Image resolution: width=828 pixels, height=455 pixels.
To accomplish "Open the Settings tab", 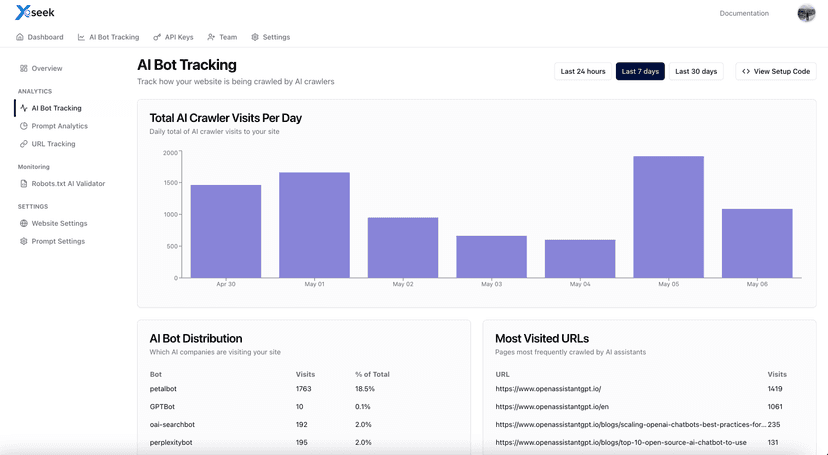I will (x=271, y=37).
